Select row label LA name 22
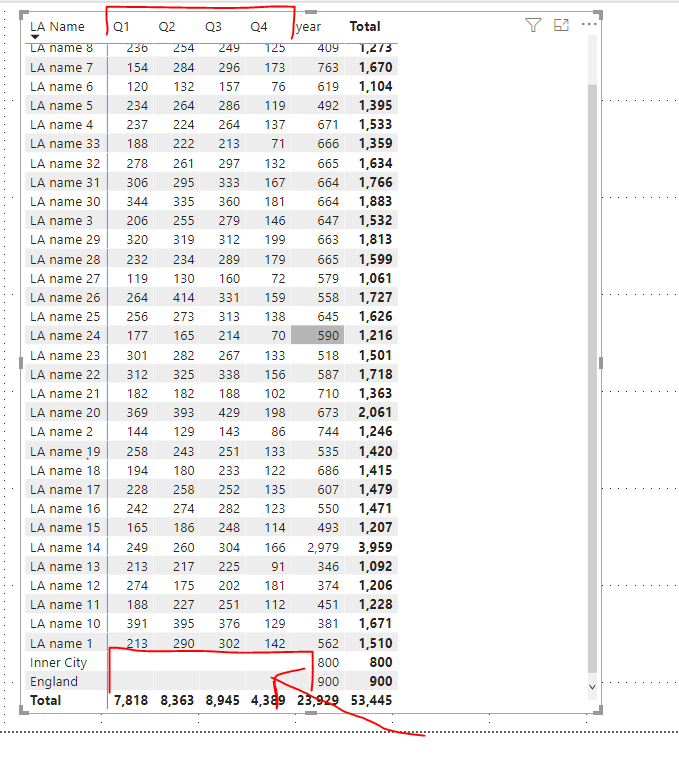The height and width of the screenshot is (764, 679). pyautogui.click(x=65, y=374)
